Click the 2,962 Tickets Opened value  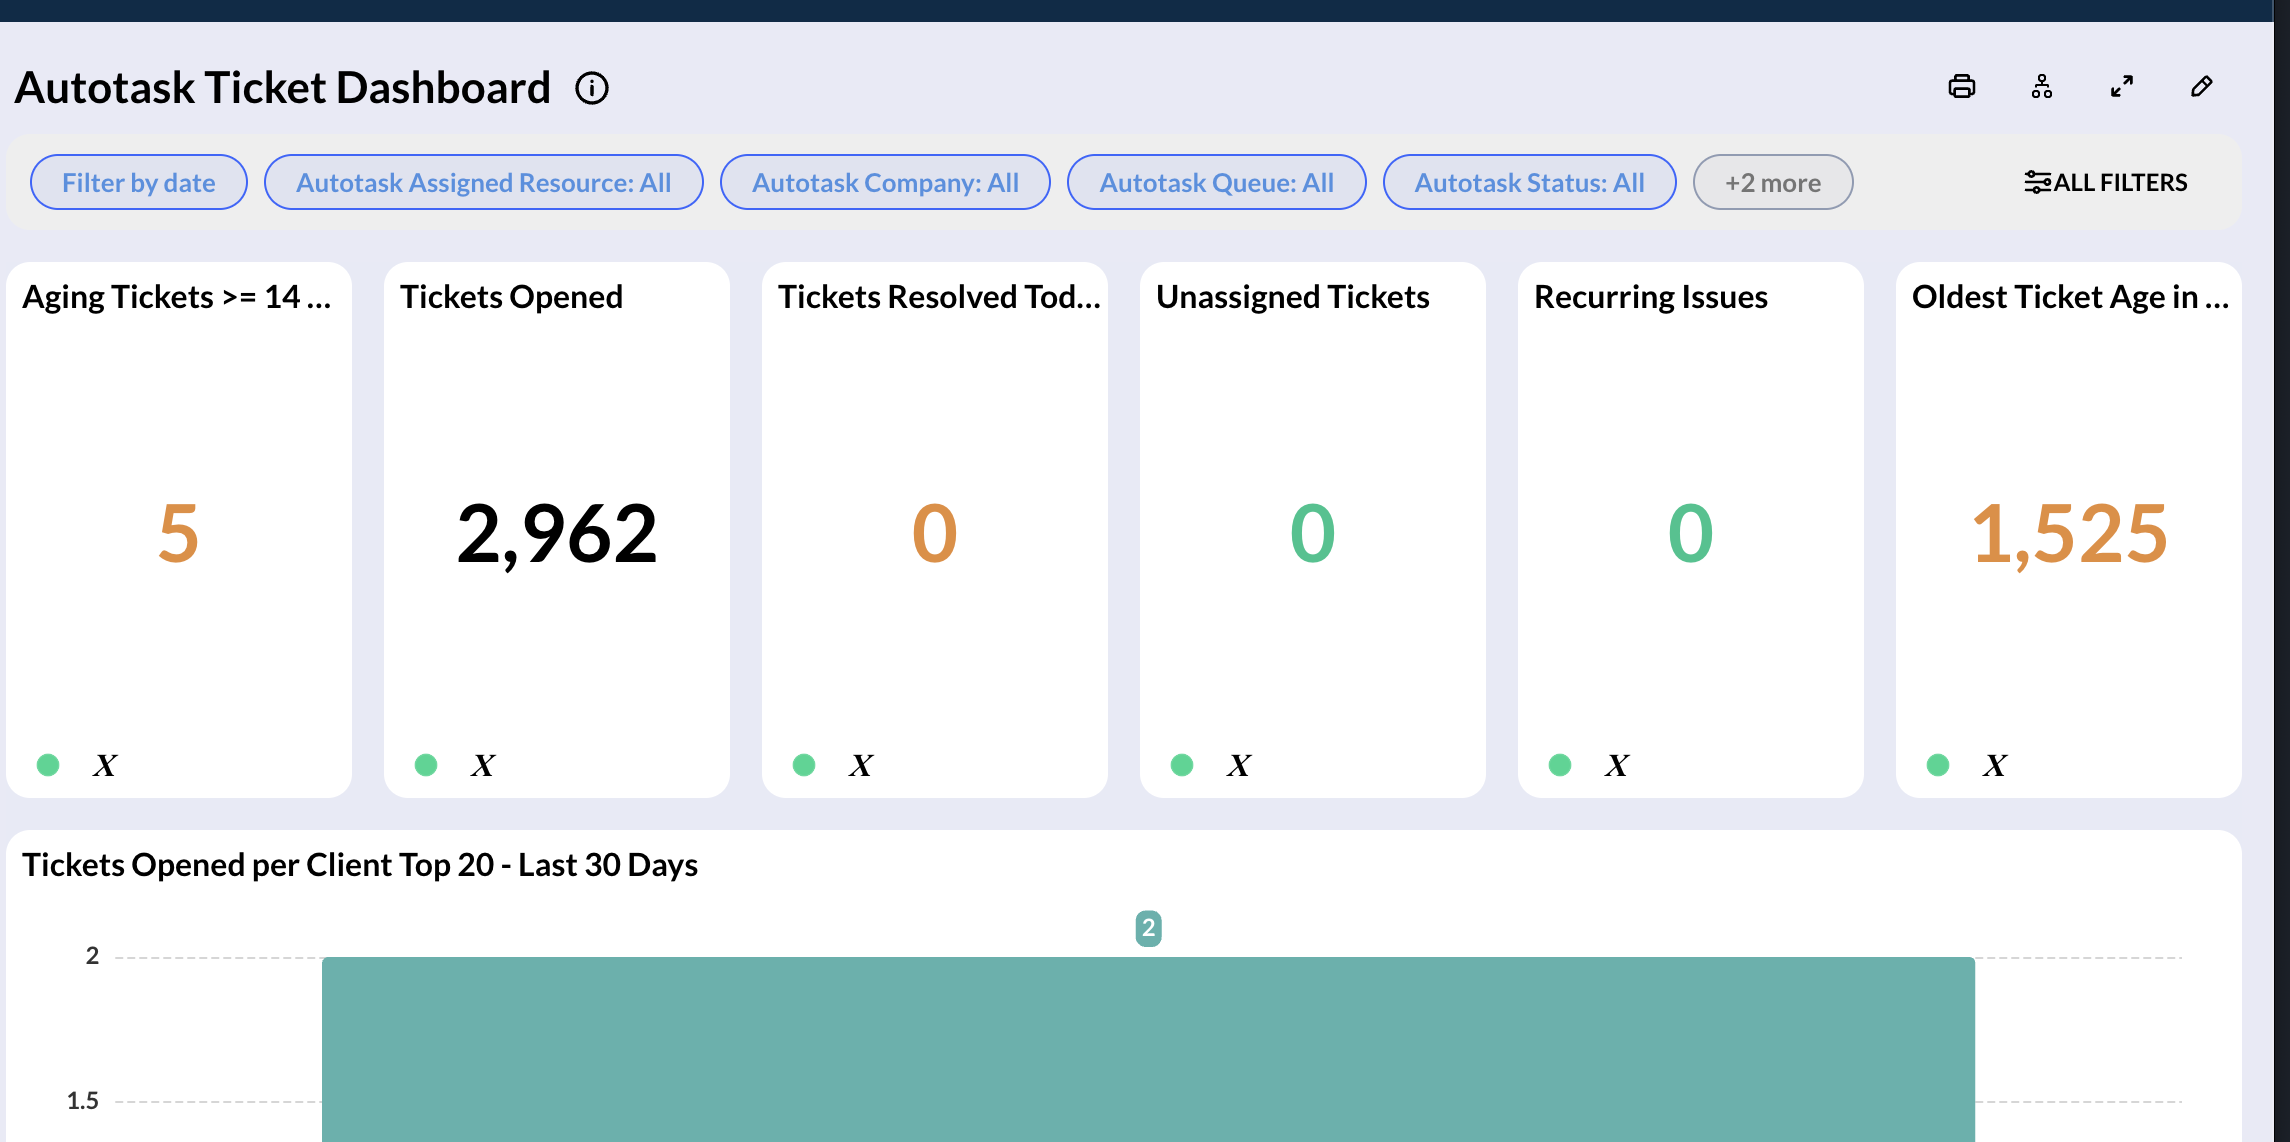(557, 534)
